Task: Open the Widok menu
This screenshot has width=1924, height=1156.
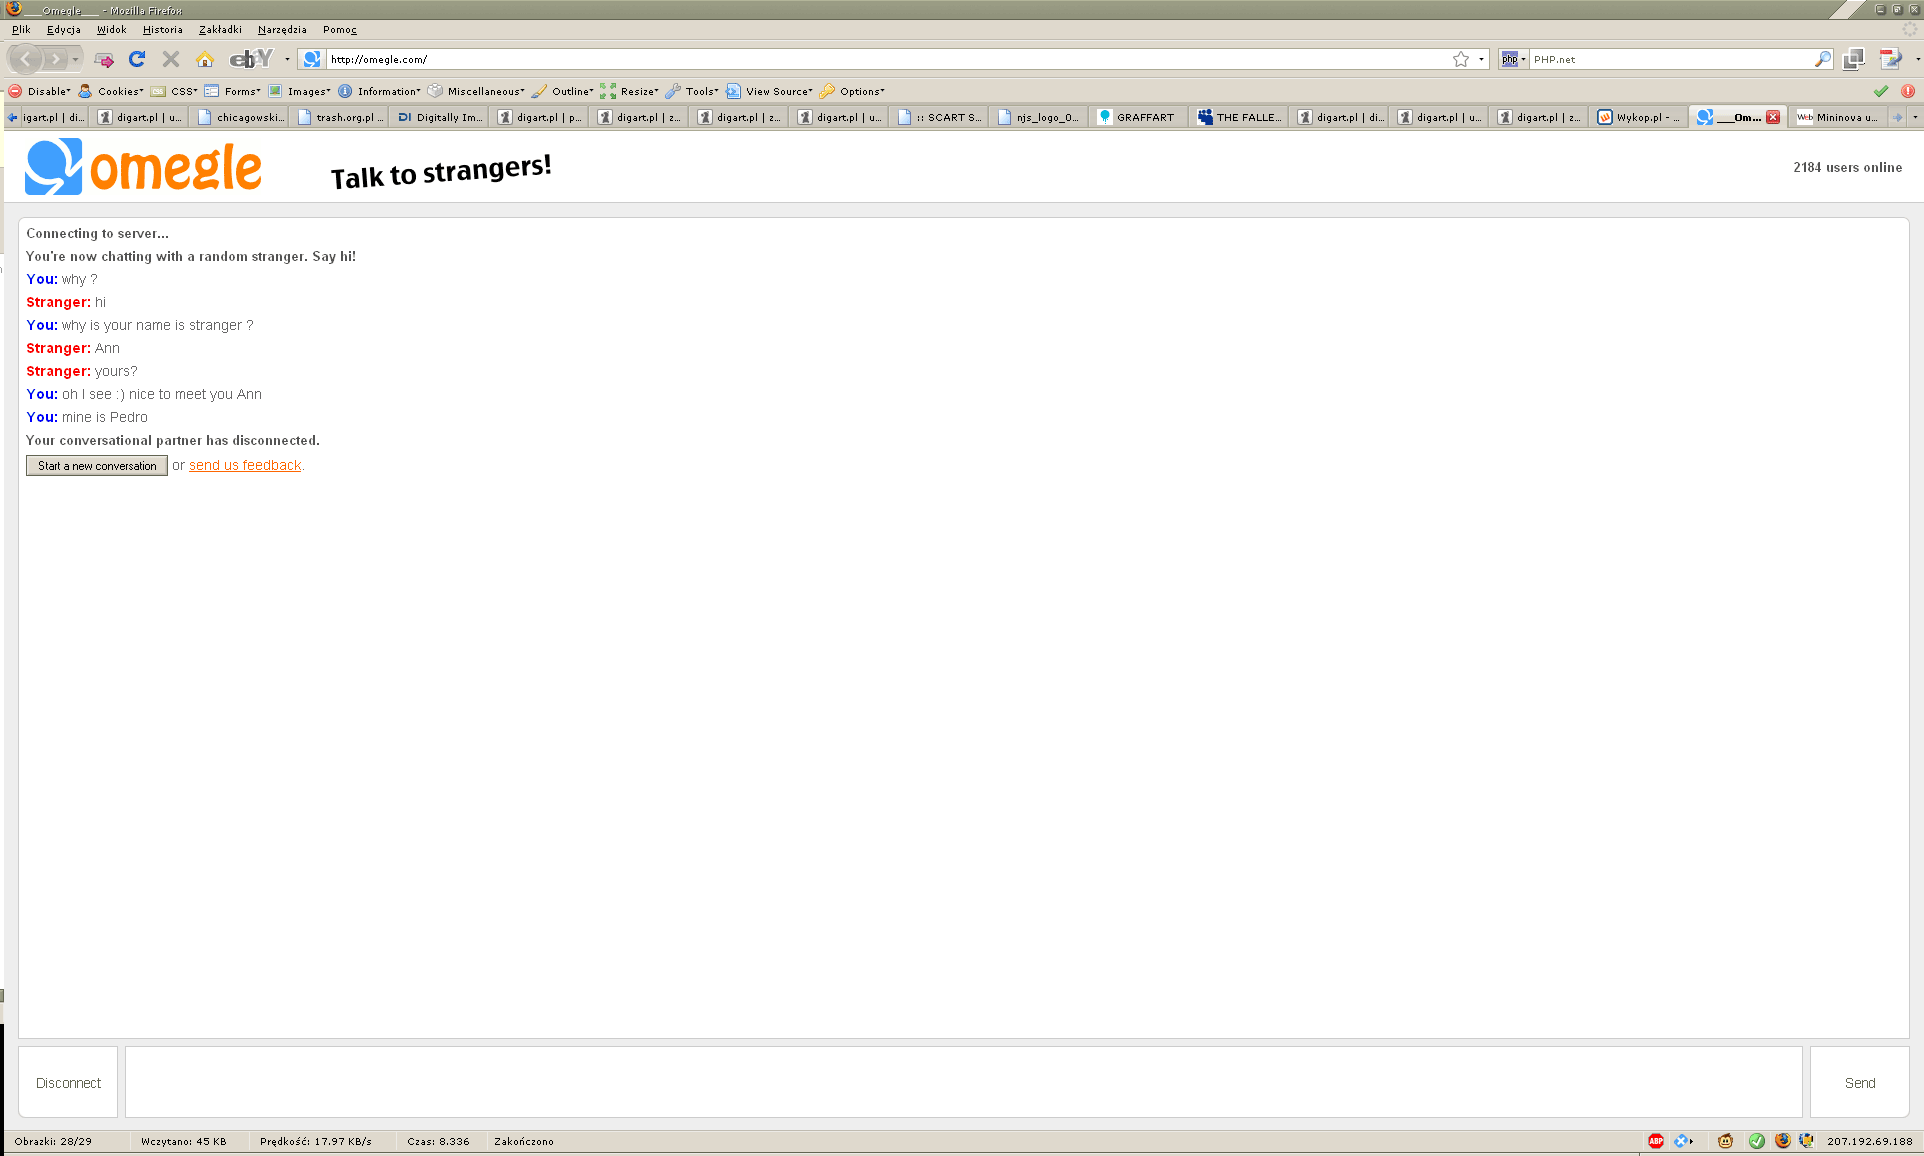Action: pyautogui.click(x=111, y=30)
